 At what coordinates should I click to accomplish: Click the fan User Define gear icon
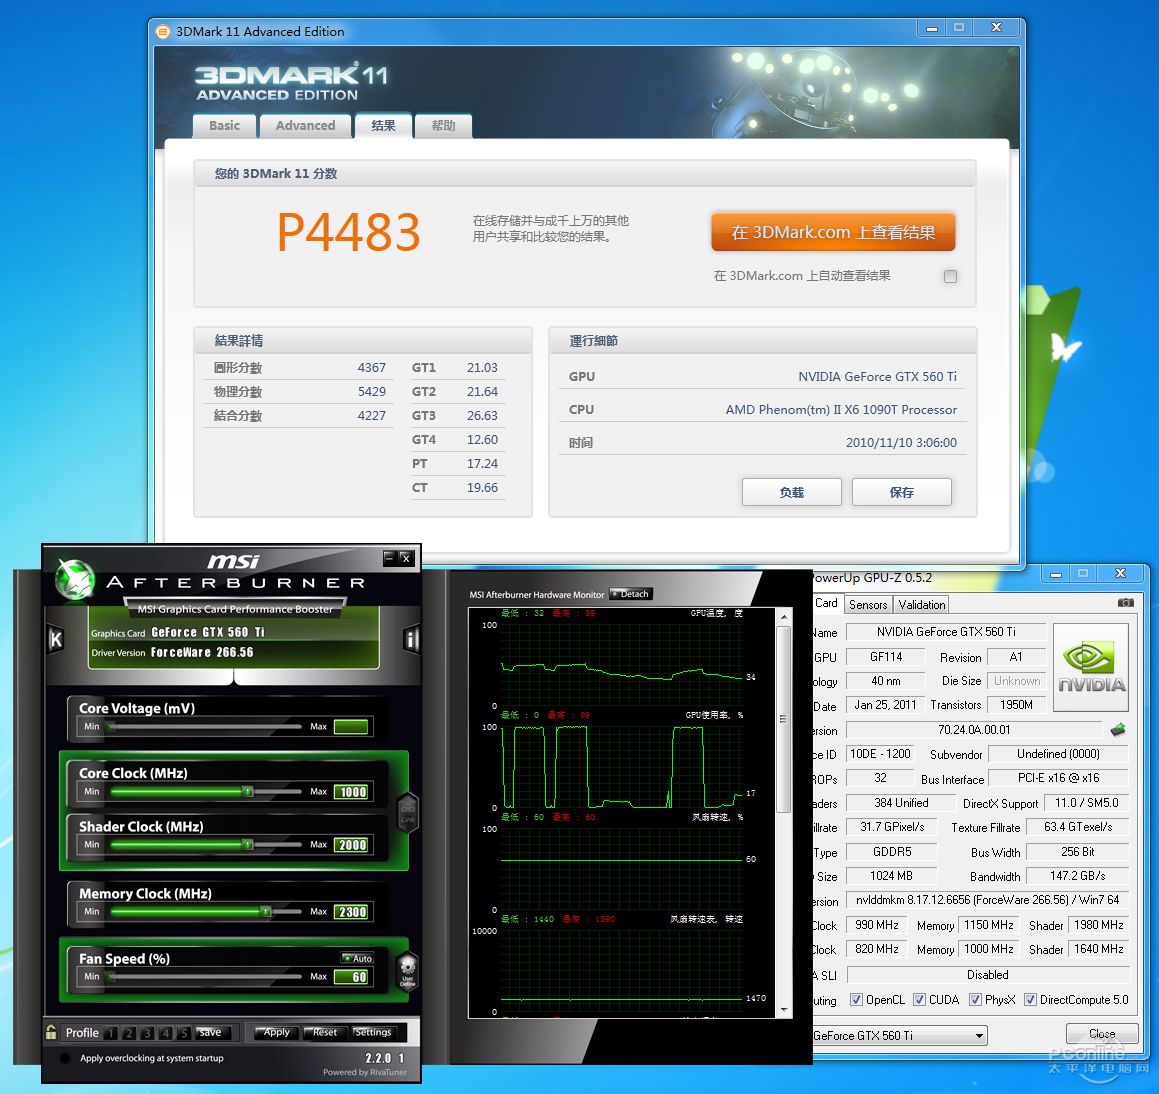pos(407,968)
